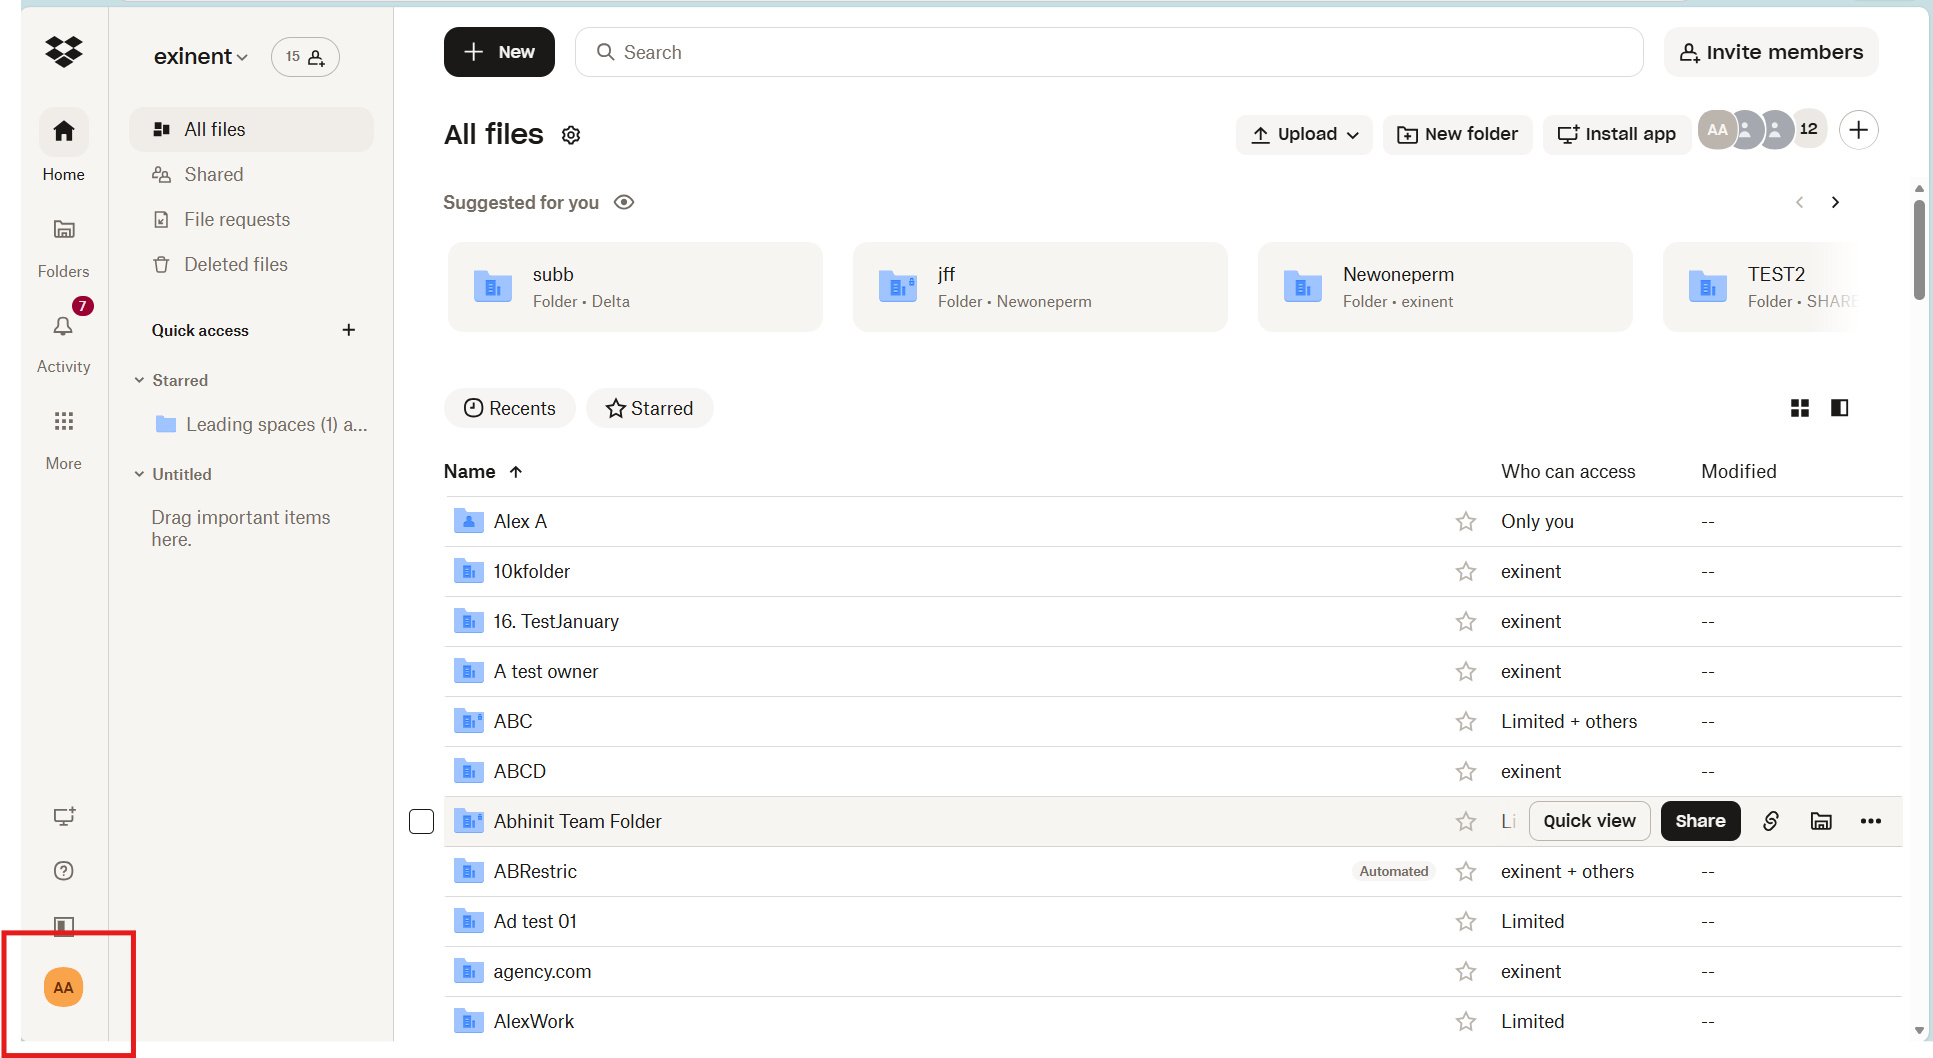Click the All files settings gear

point(571,135)
